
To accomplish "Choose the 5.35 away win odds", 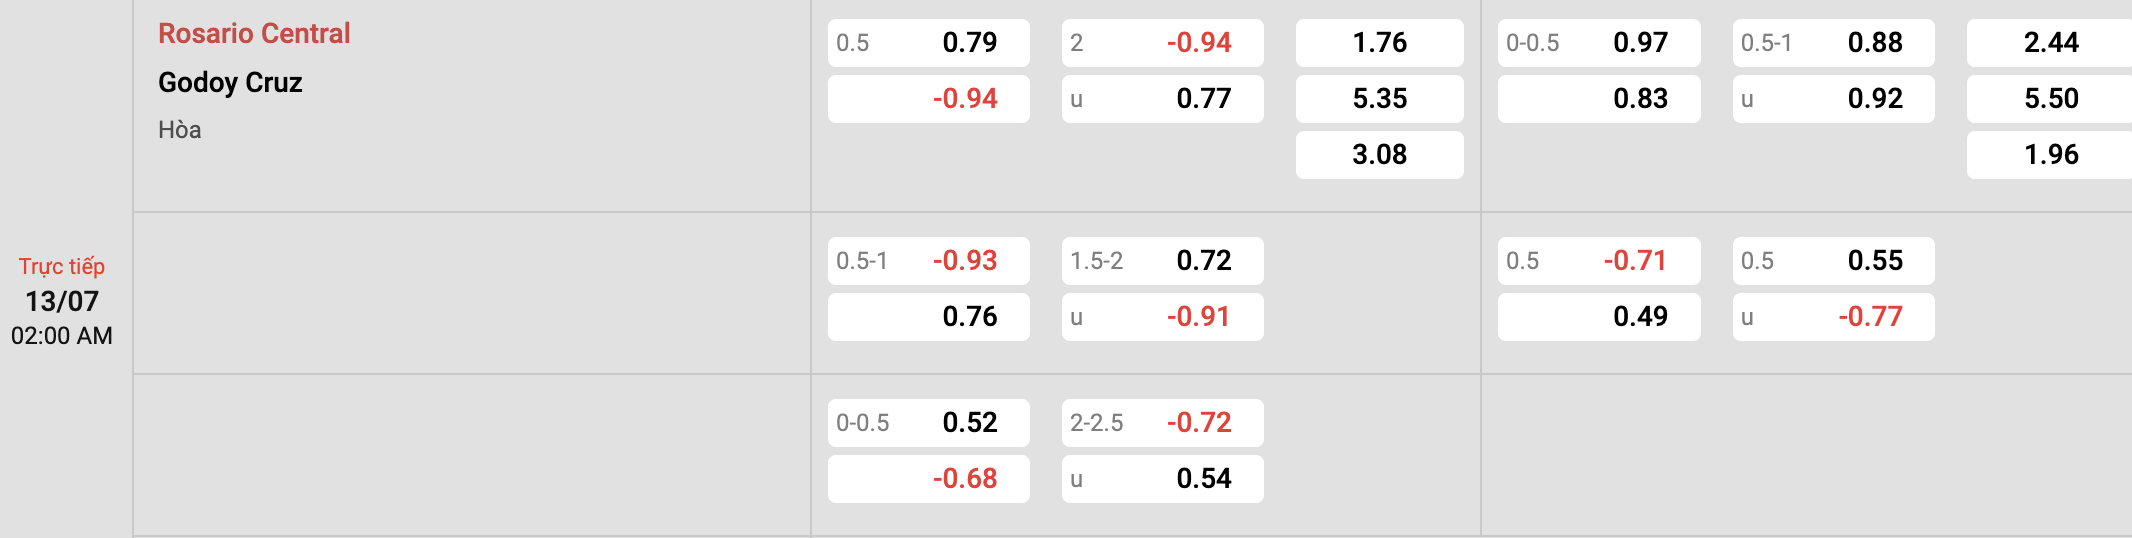I will (1380, 99).
